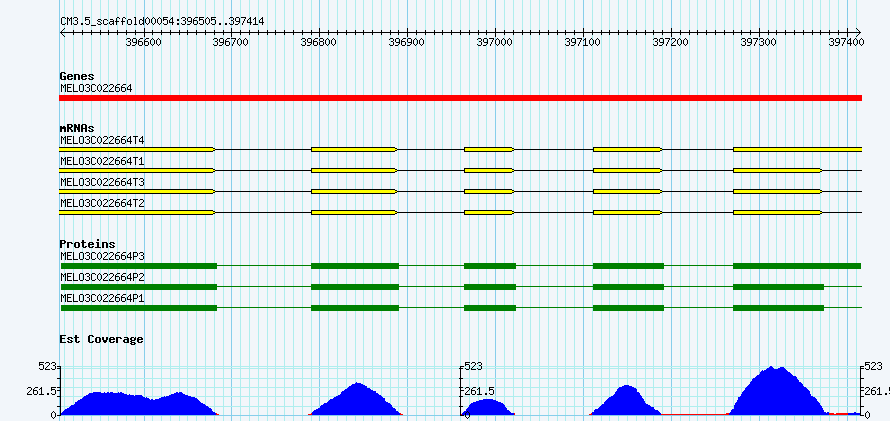The height and width of the screenshot is (421, 890).
Task: Click ruler position label 396600
Action: point(144,43)
